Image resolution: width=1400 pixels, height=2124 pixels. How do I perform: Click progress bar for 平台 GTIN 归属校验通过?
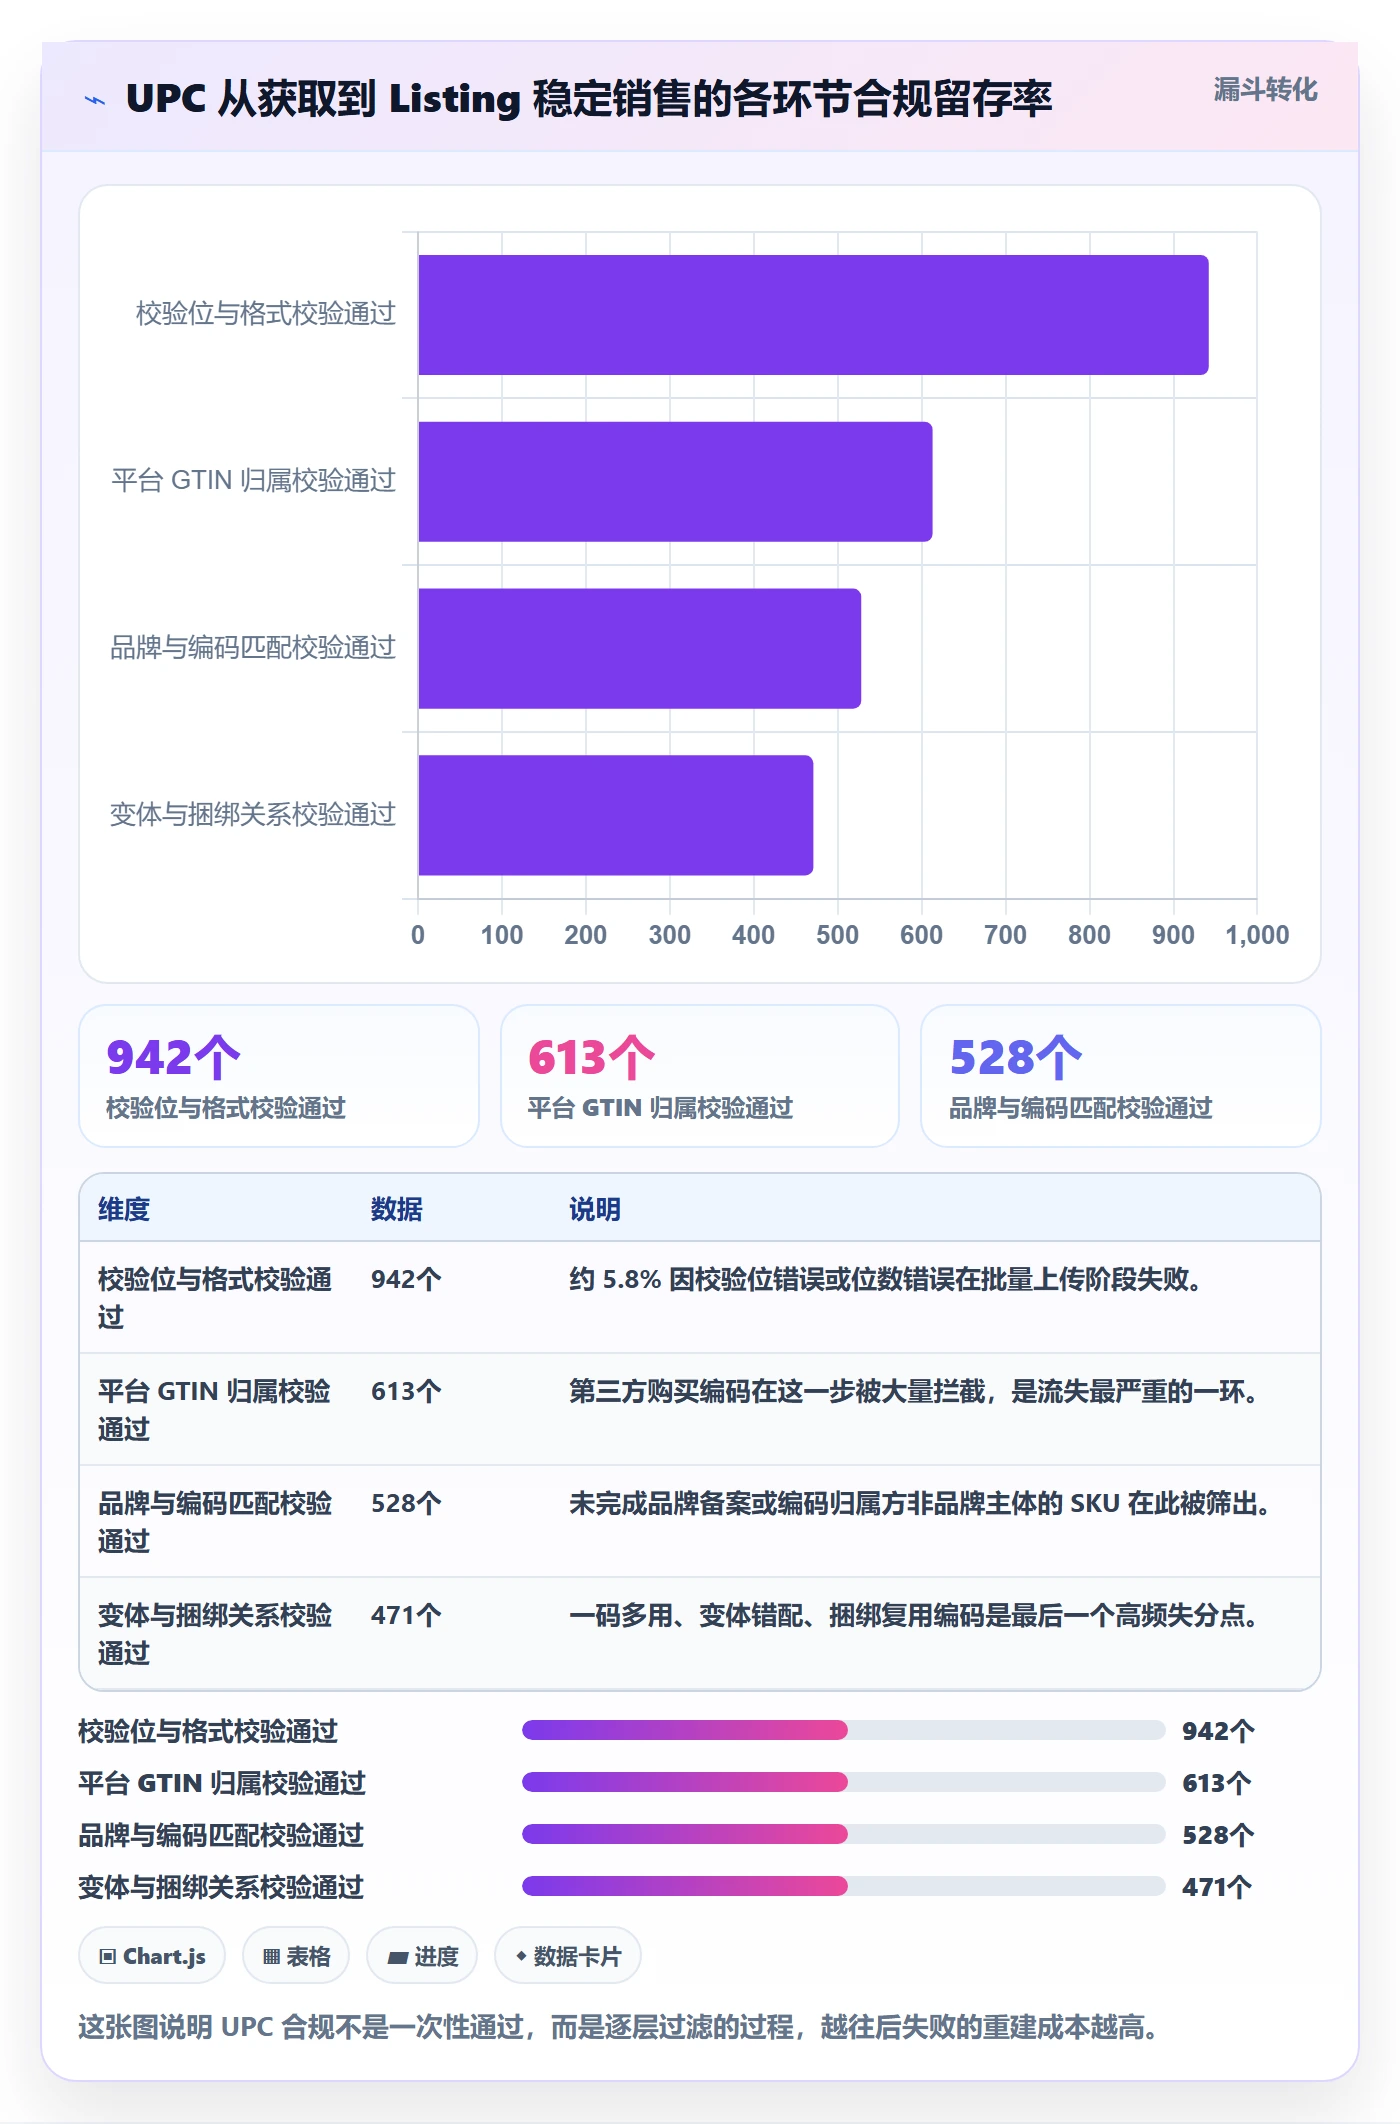tap(843, 1782)
